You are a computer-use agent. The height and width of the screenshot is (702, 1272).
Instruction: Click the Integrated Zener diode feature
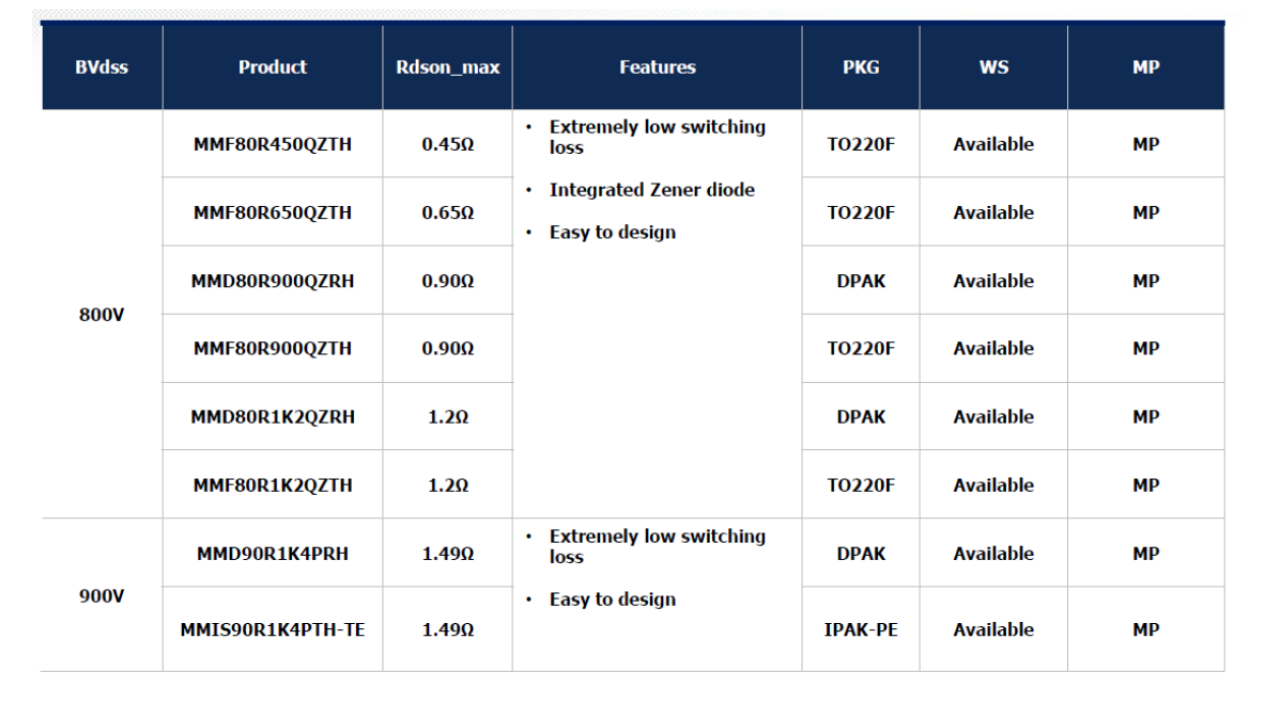[652, 190]
